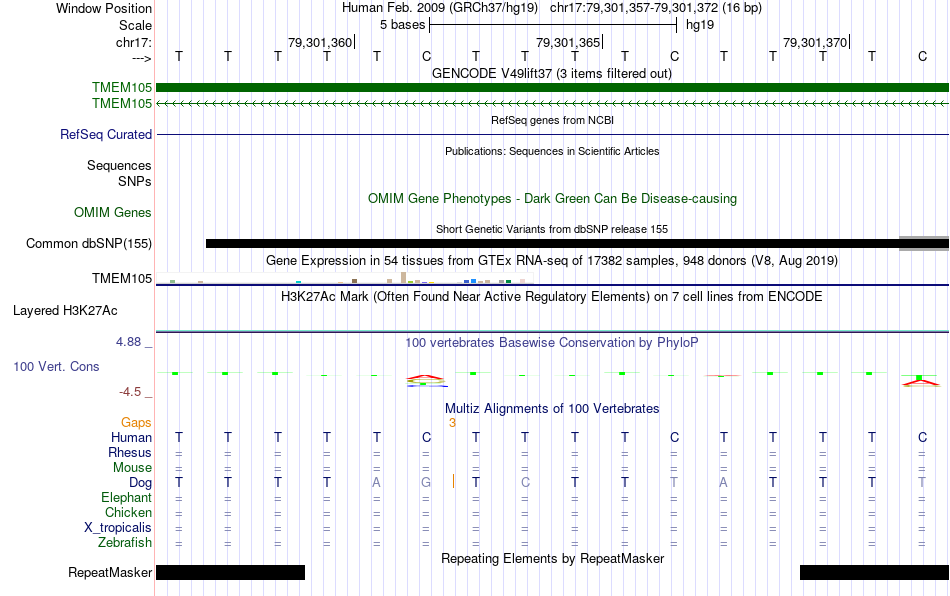This screenshot has width=950, height=596.
Task: Click the RepeatMasker track label
Action: coord(110,572)
